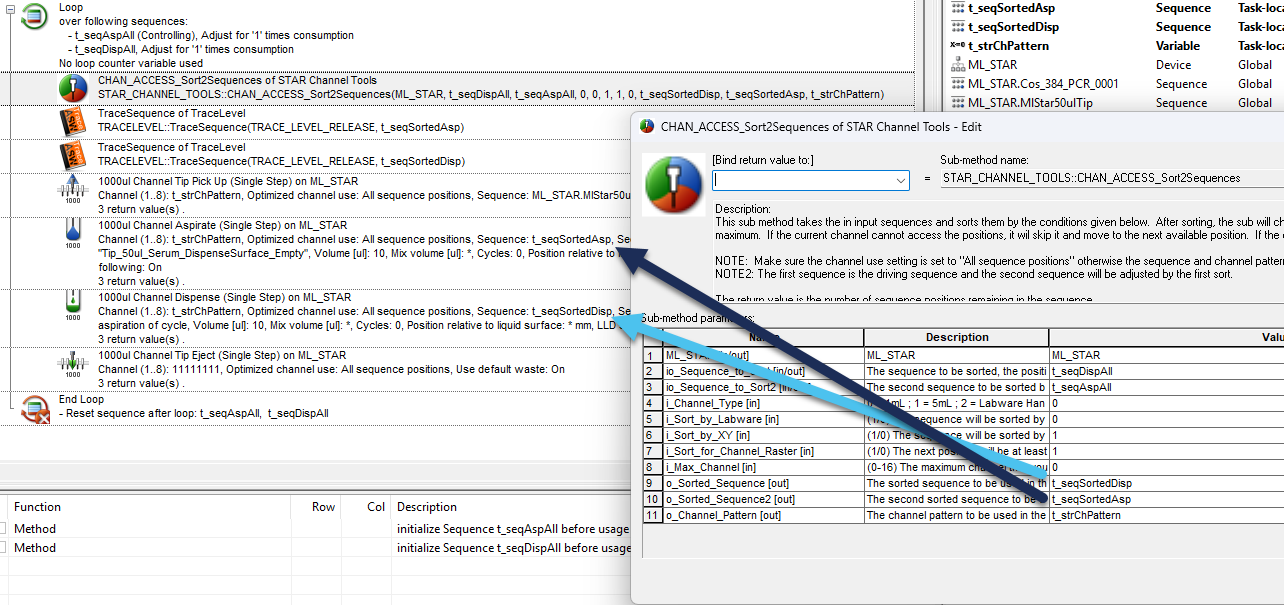
Task: Select the 1000ul Channel Aspirate icon
Action: [73, 240]
